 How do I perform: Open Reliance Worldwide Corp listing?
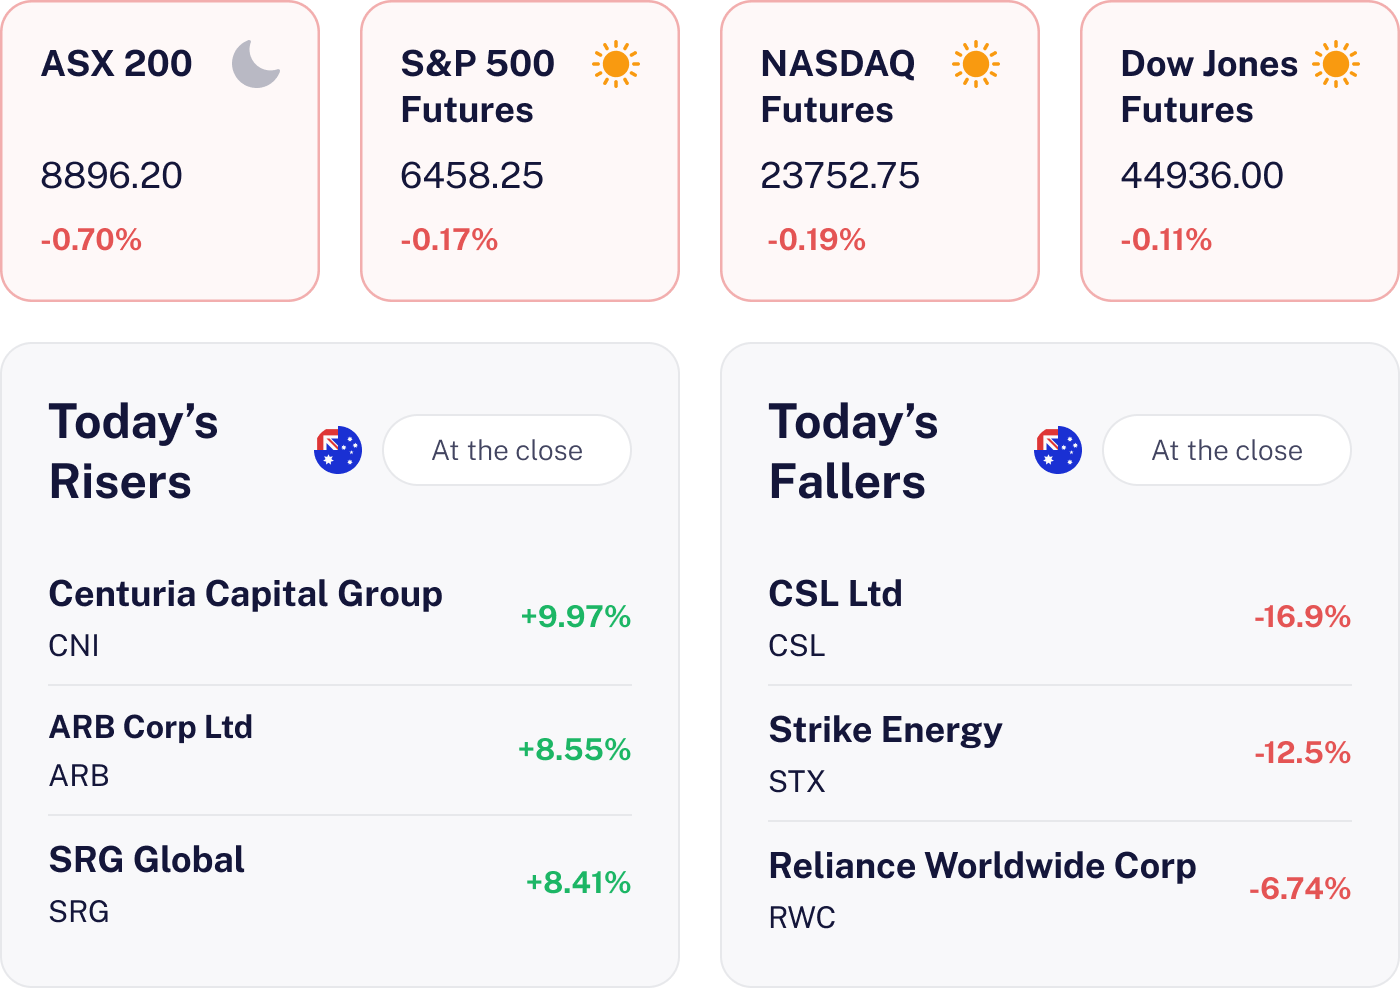[982, 866]
